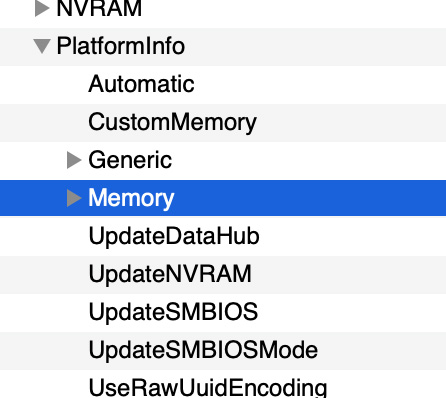The image size is (446, 398).
Task: Click blank space right of CustomMemory
Action: coord(351,123)
